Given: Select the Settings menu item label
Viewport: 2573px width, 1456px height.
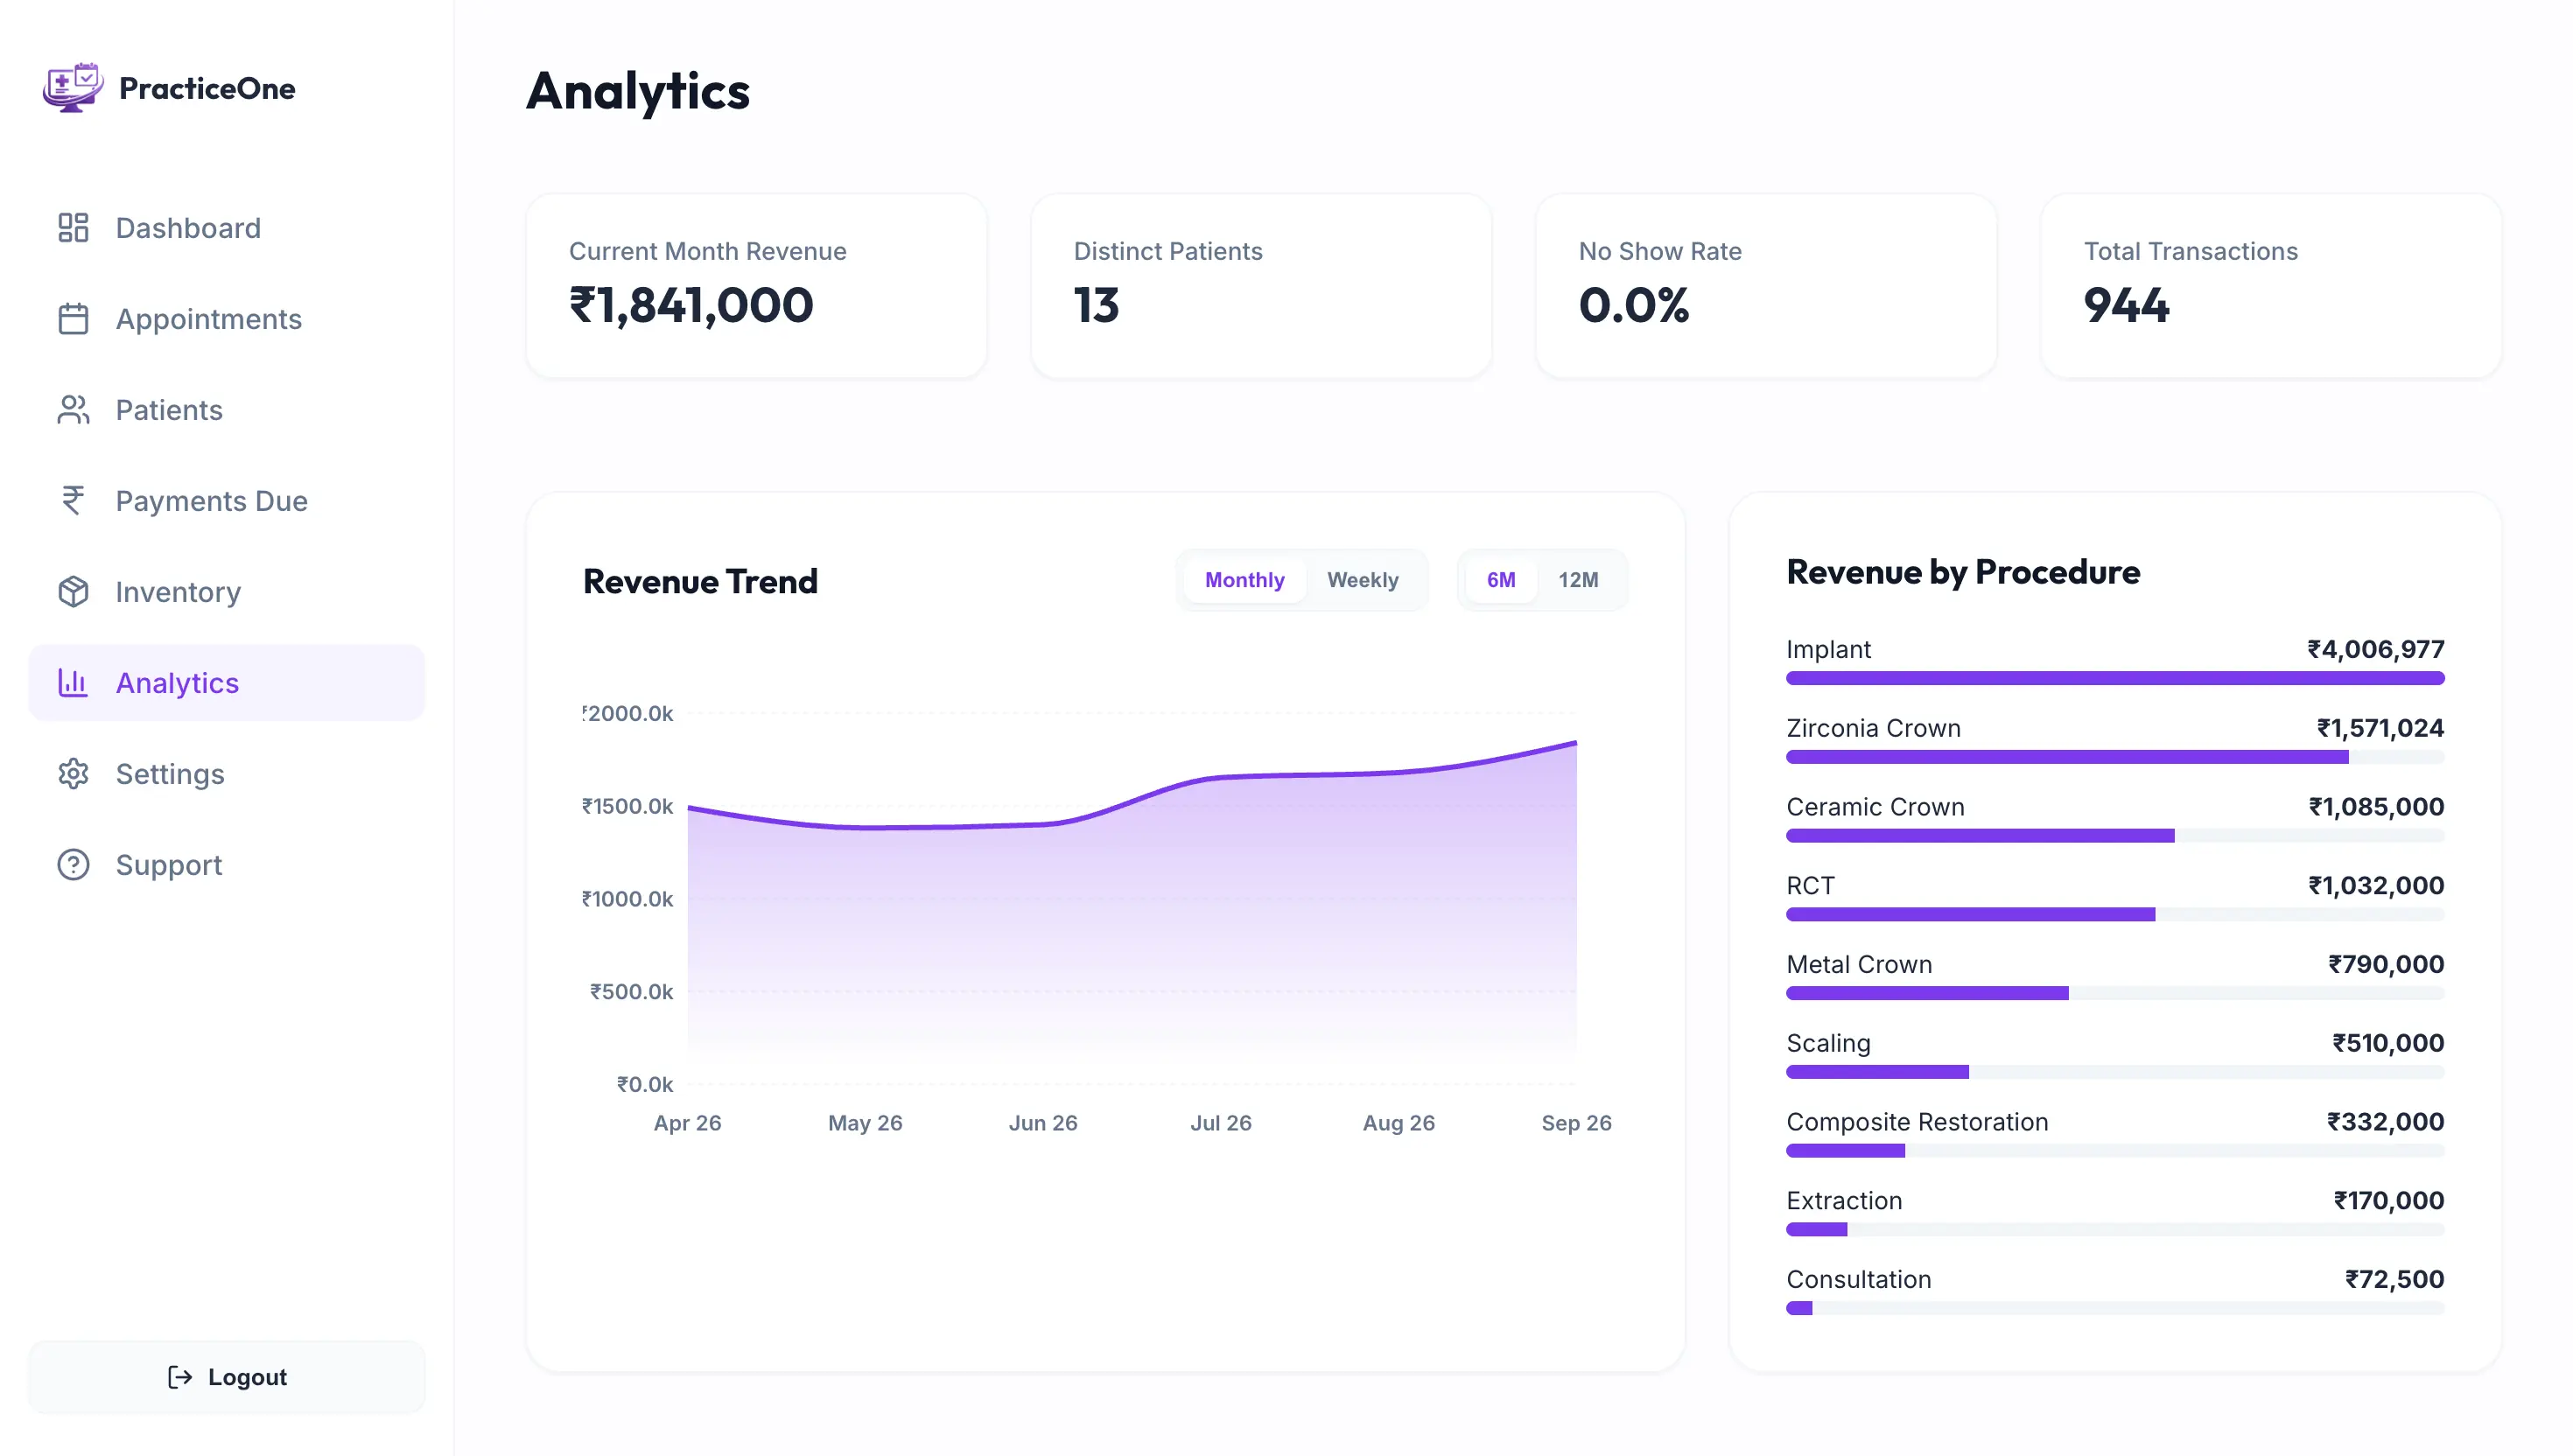Looking at the screenshot, I should (x=170, y=774).
